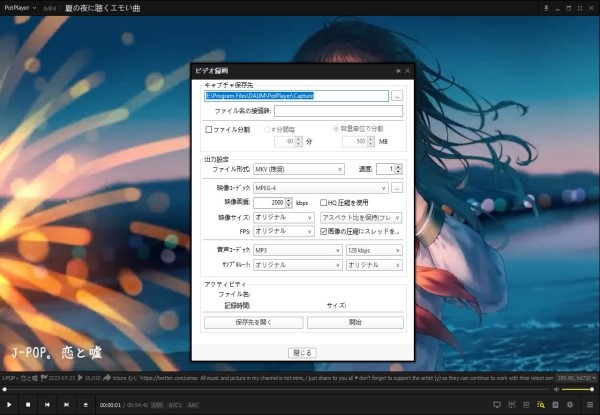
Task: Click the title 夏の夜に聴くエモい曲
Action: pos(103,8)
